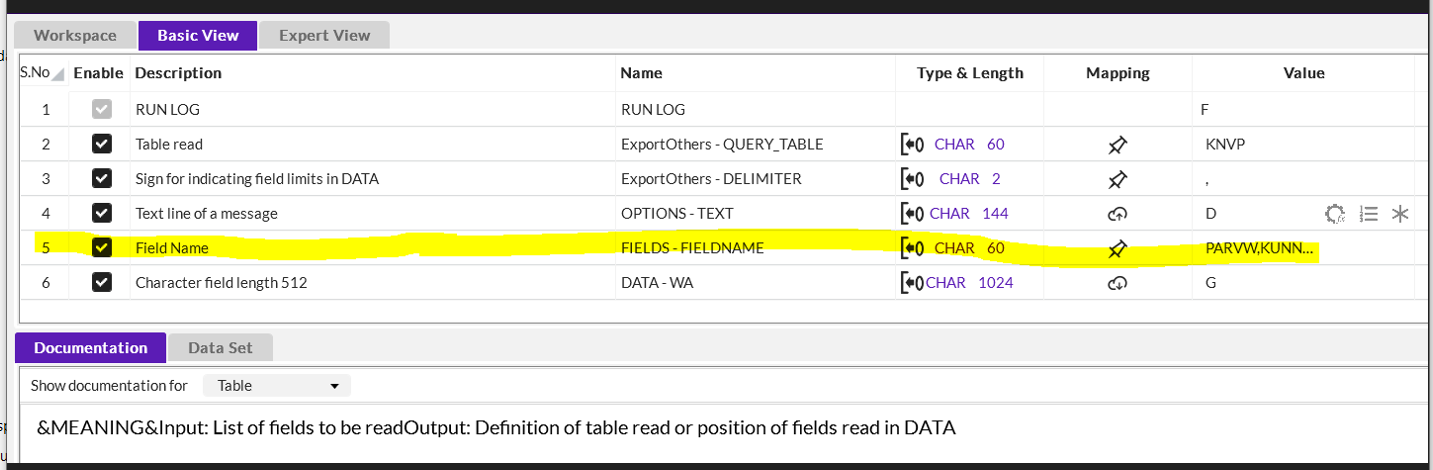Click the pin mapping icon in Field Name row
The width and height of the screenshot is (1433, 470).
tap(1118, 249)
